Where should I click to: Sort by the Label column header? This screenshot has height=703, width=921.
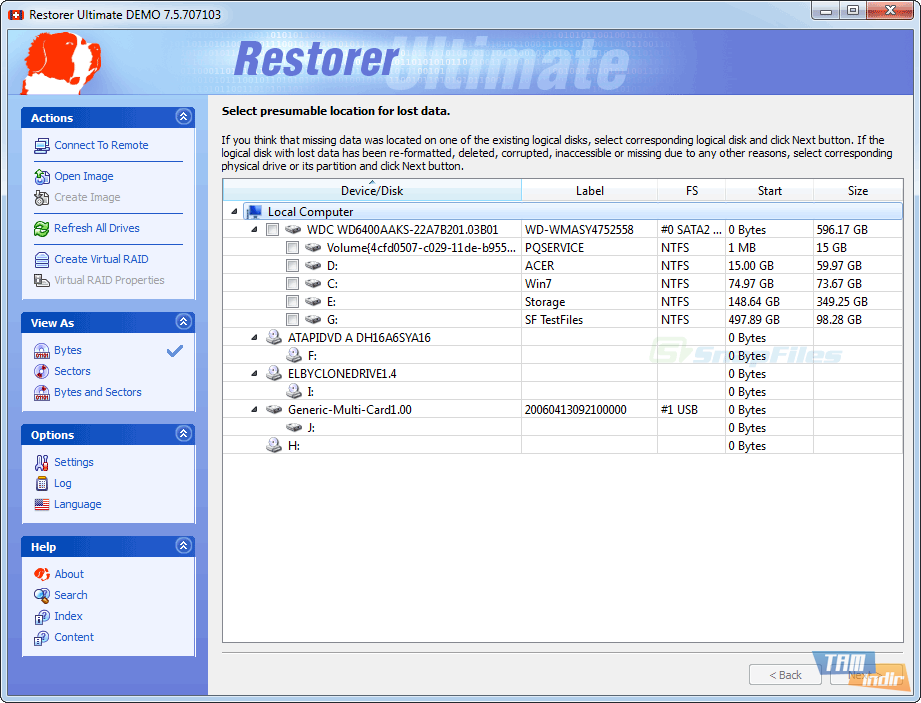589,191
